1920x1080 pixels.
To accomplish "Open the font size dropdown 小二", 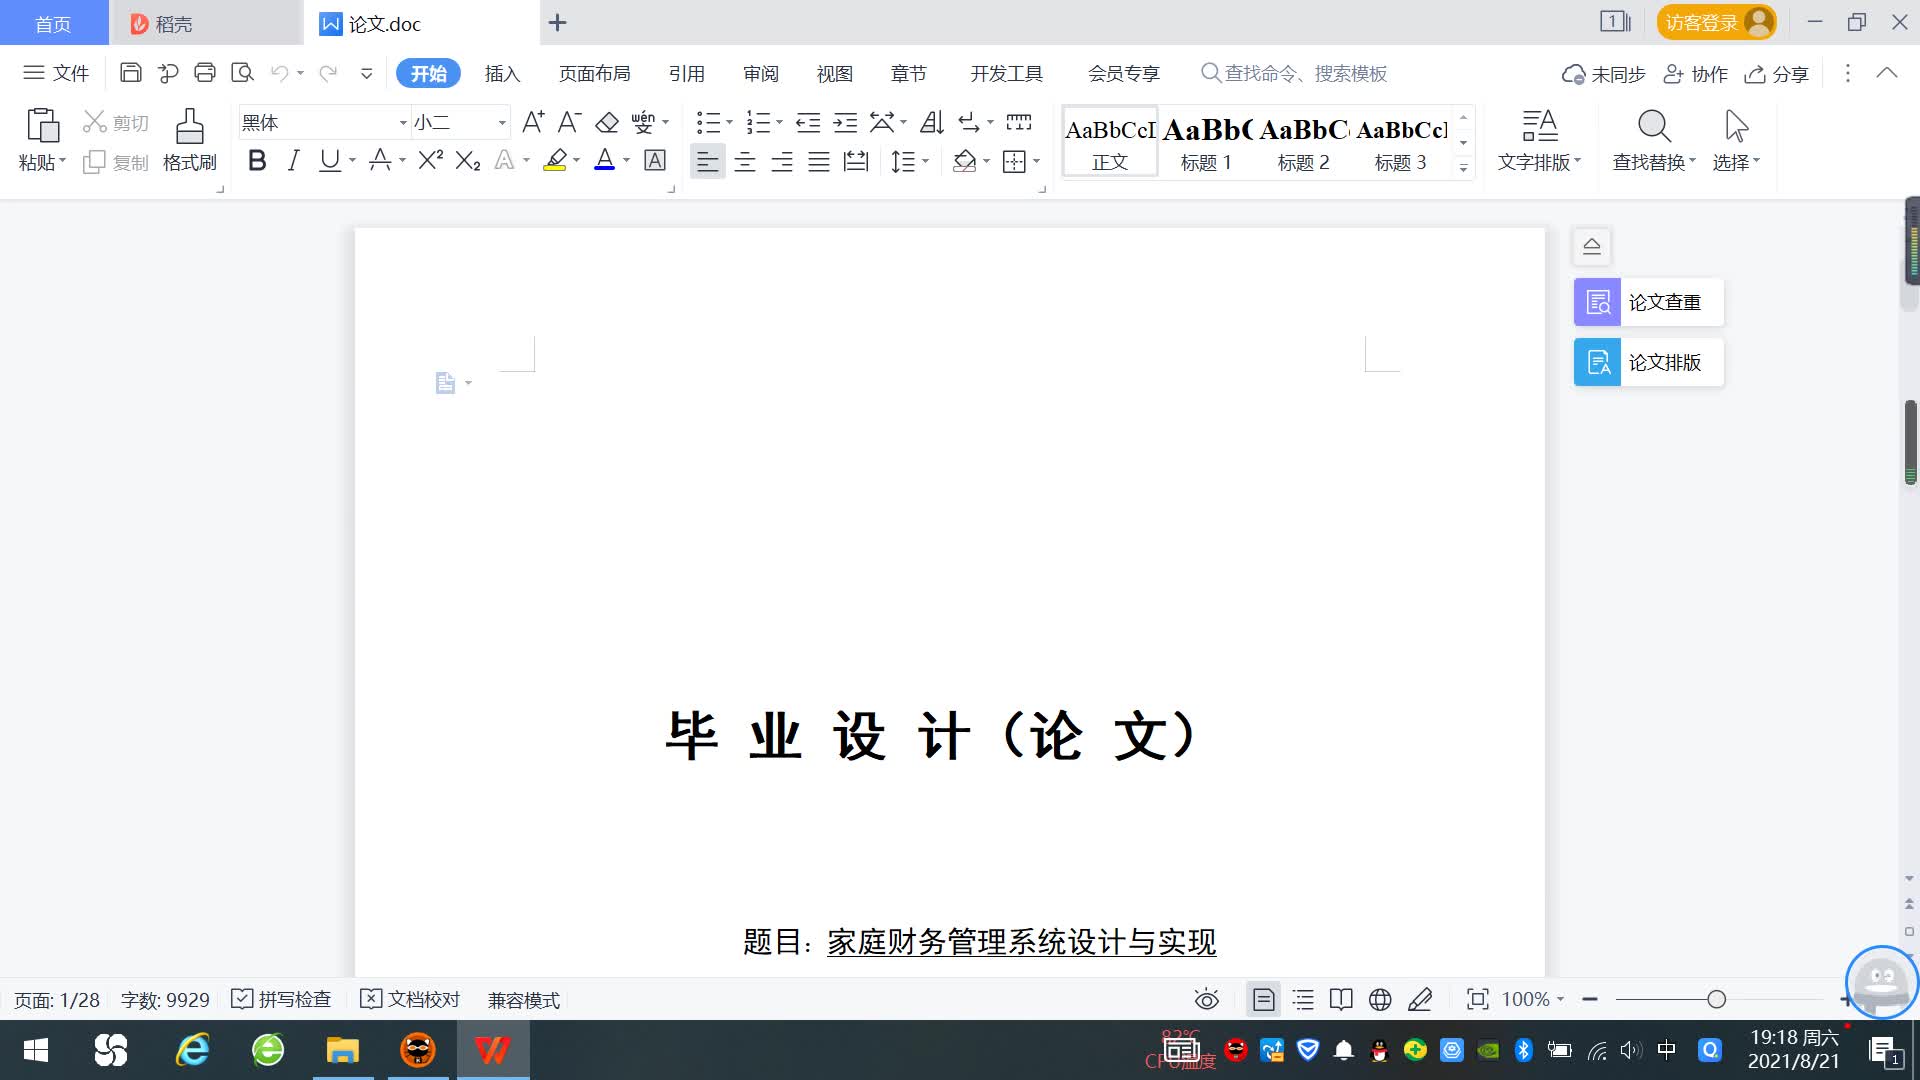I will pyautogui.click(x=502, y=123).
